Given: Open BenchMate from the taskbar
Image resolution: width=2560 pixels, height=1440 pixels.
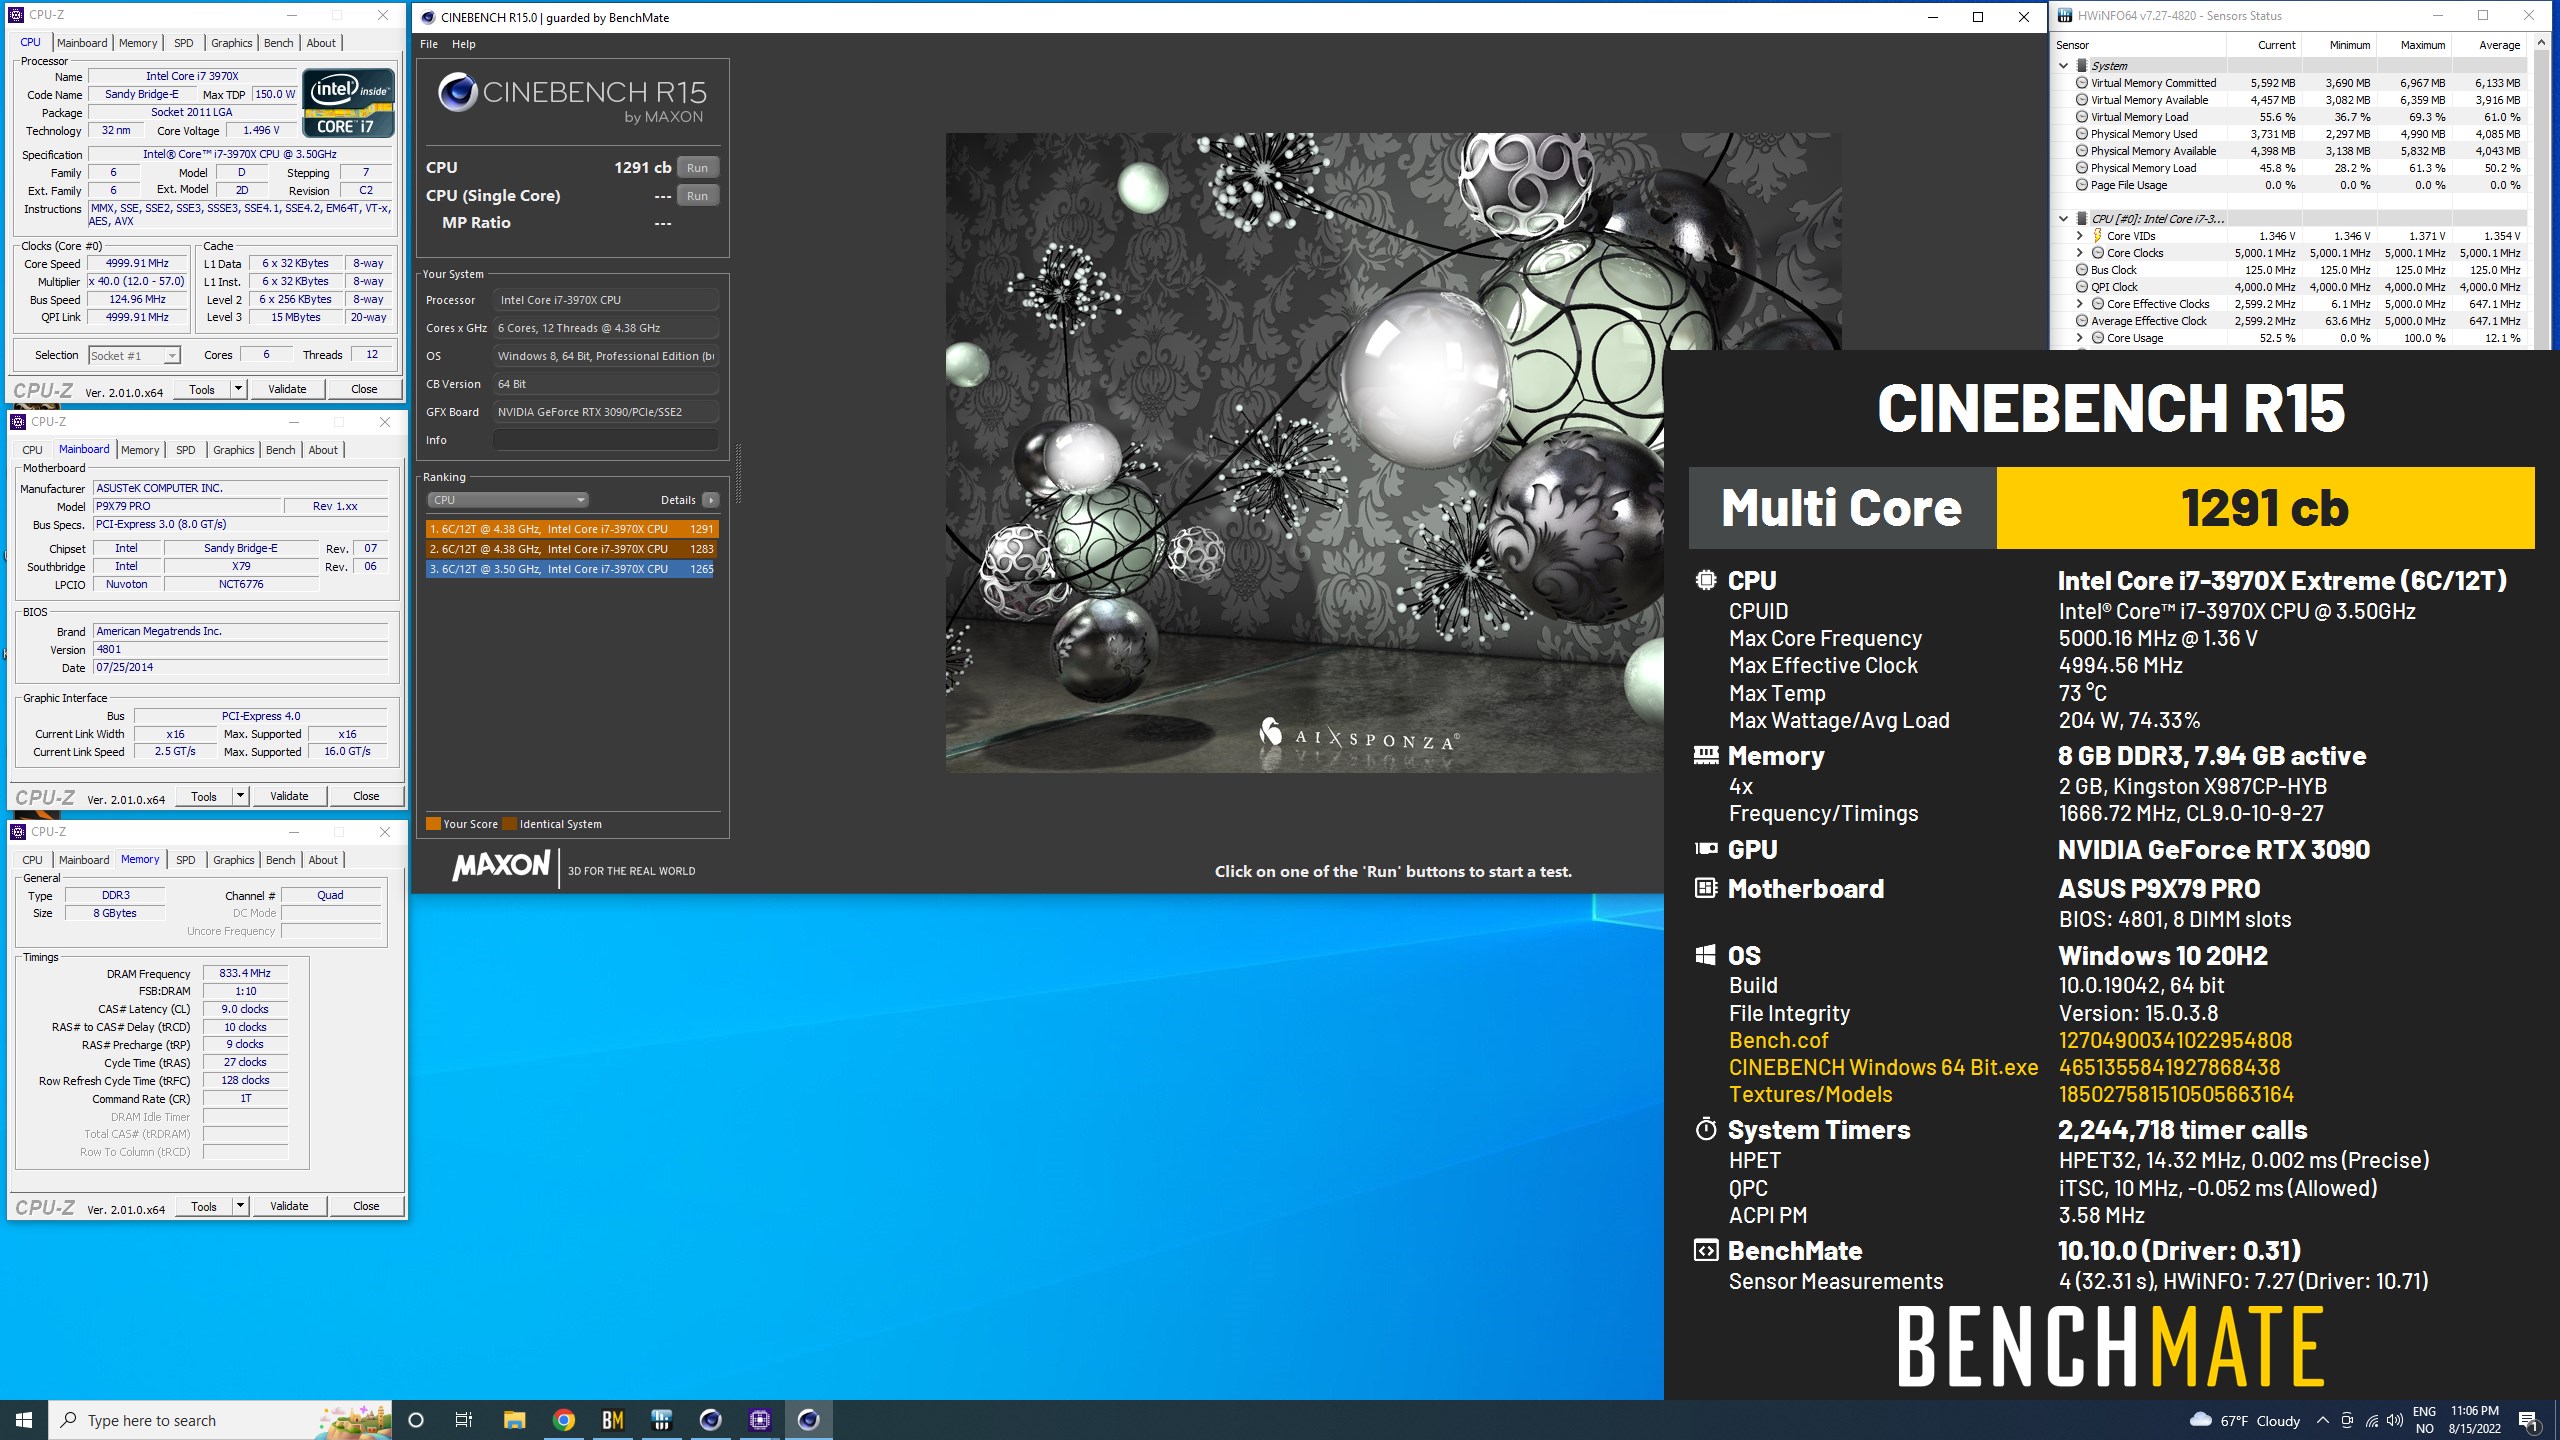Looking at the screenshot, I should pyautogui.click(x=613, y=1420).
